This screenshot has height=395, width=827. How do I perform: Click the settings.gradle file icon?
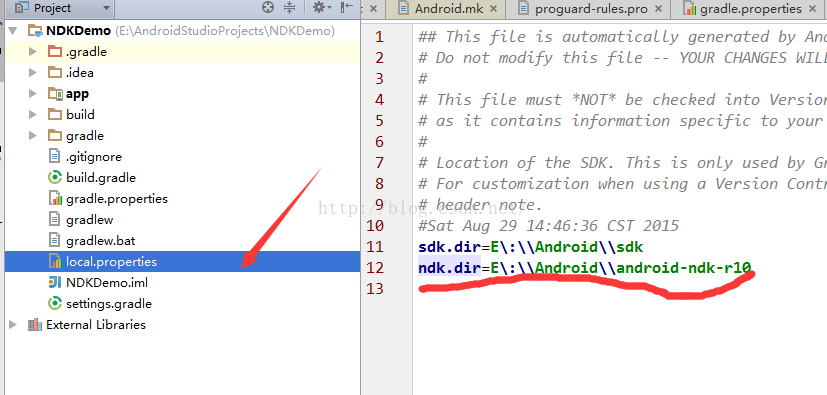[55, 304]
